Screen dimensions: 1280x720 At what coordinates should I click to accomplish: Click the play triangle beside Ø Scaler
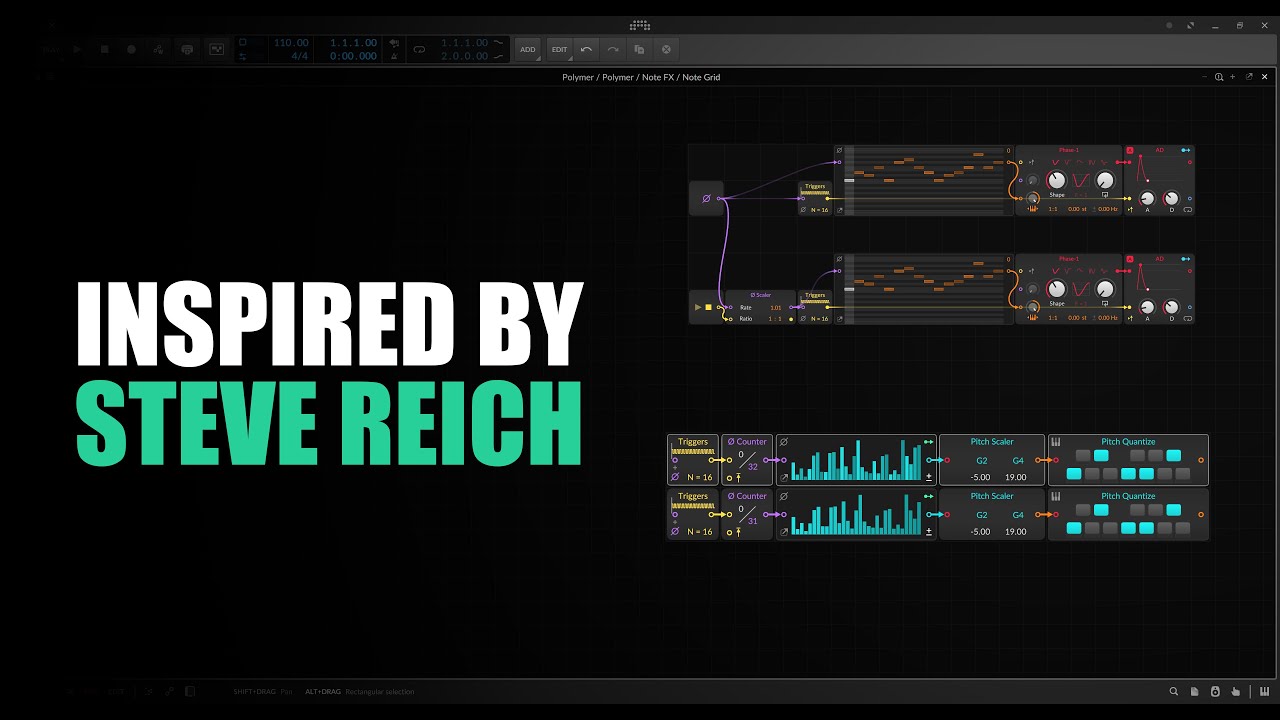(698, 307)
